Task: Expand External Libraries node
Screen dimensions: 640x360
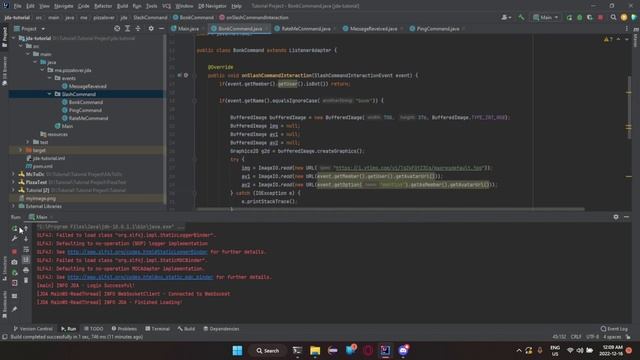Action: (13, 206)
